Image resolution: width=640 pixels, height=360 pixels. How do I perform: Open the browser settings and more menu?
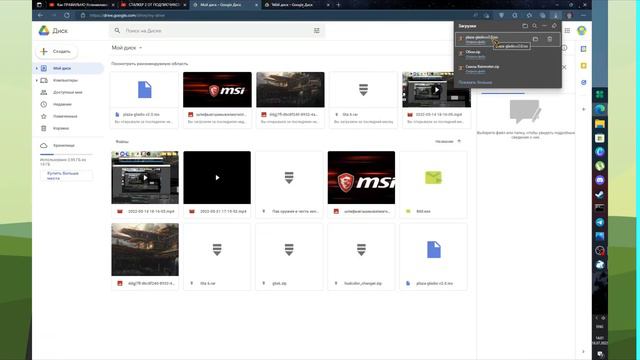point(583,15)
